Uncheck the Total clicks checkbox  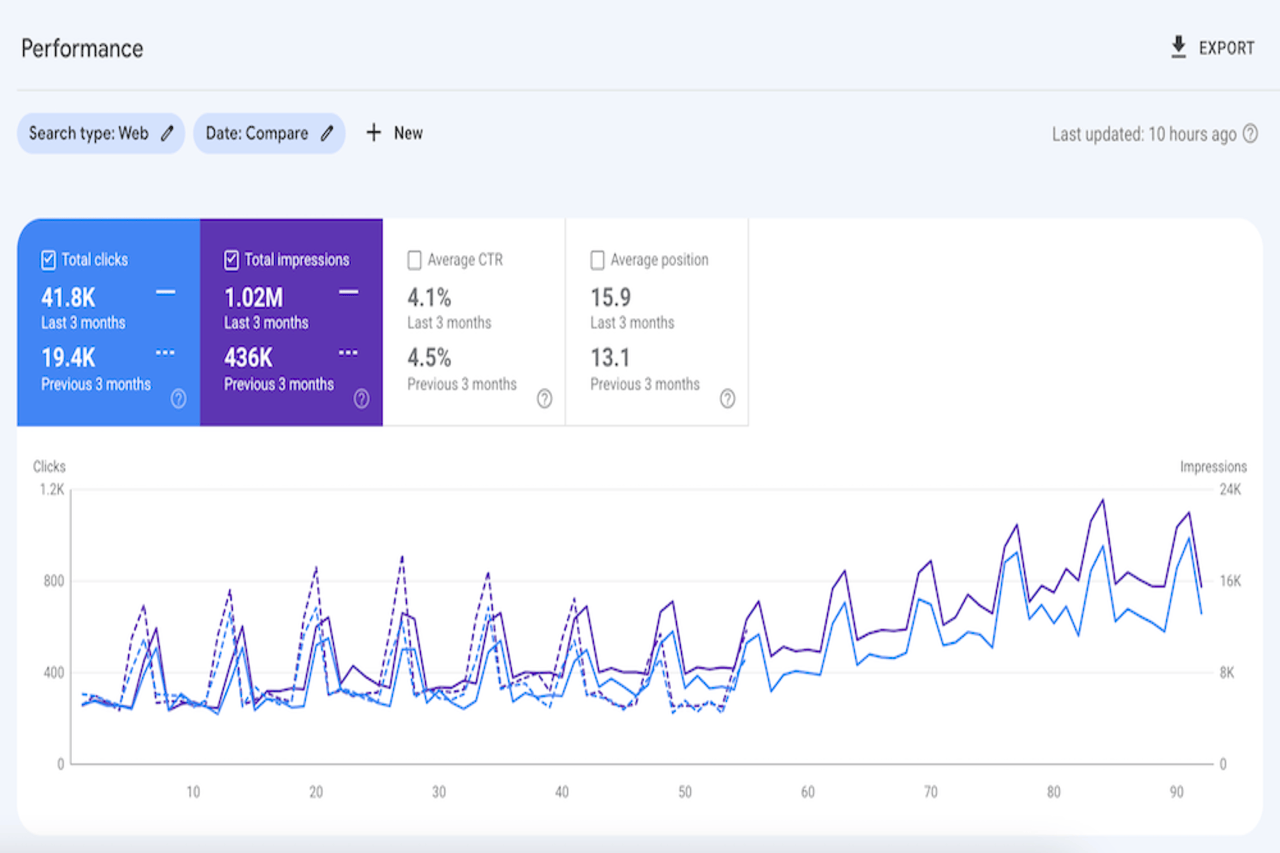48,260
